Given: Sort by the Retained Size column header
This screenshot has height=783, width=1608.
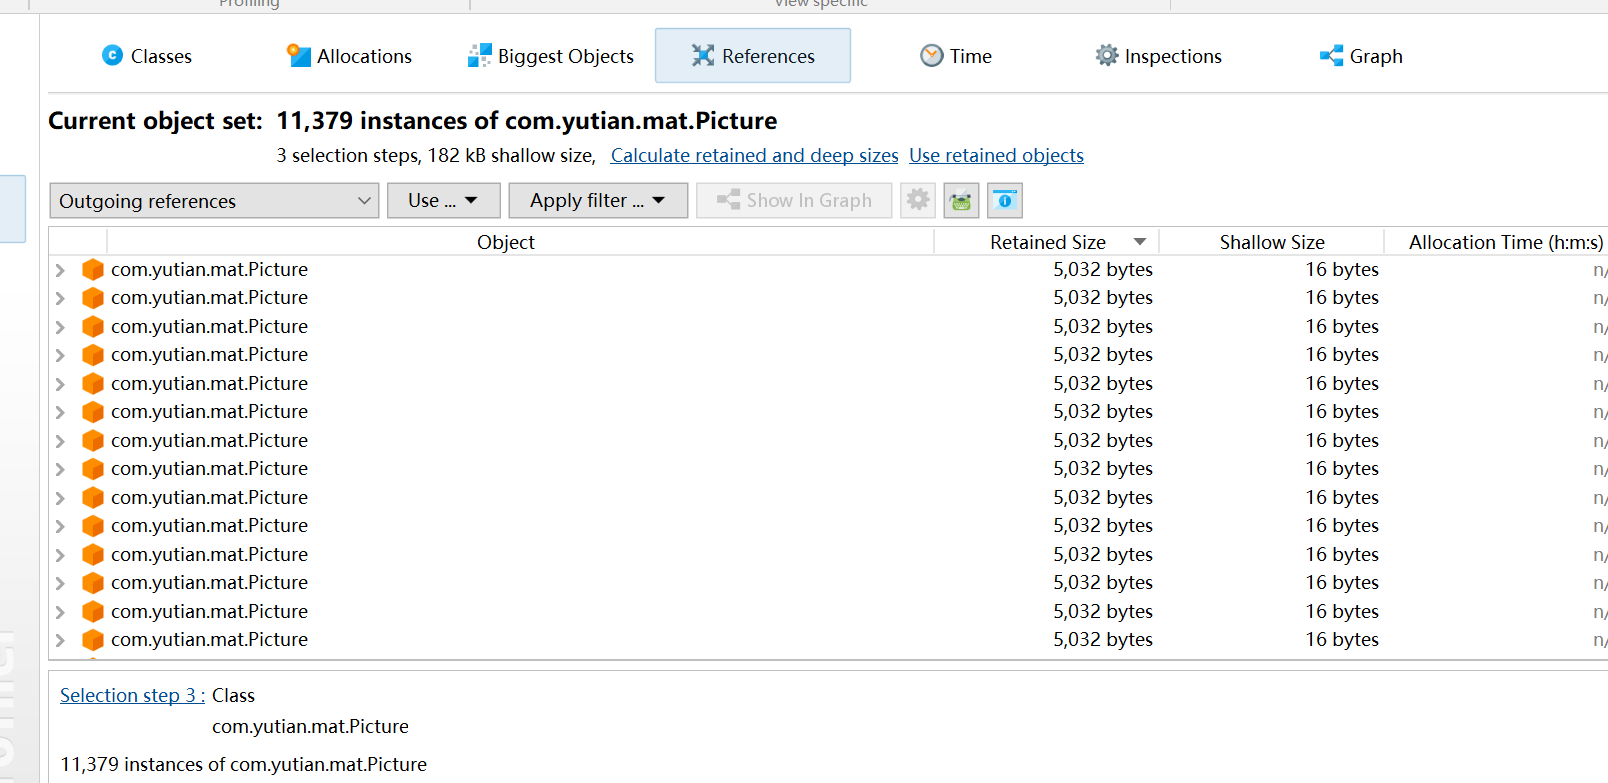Looking at the screenshot, I should 1047,242.
